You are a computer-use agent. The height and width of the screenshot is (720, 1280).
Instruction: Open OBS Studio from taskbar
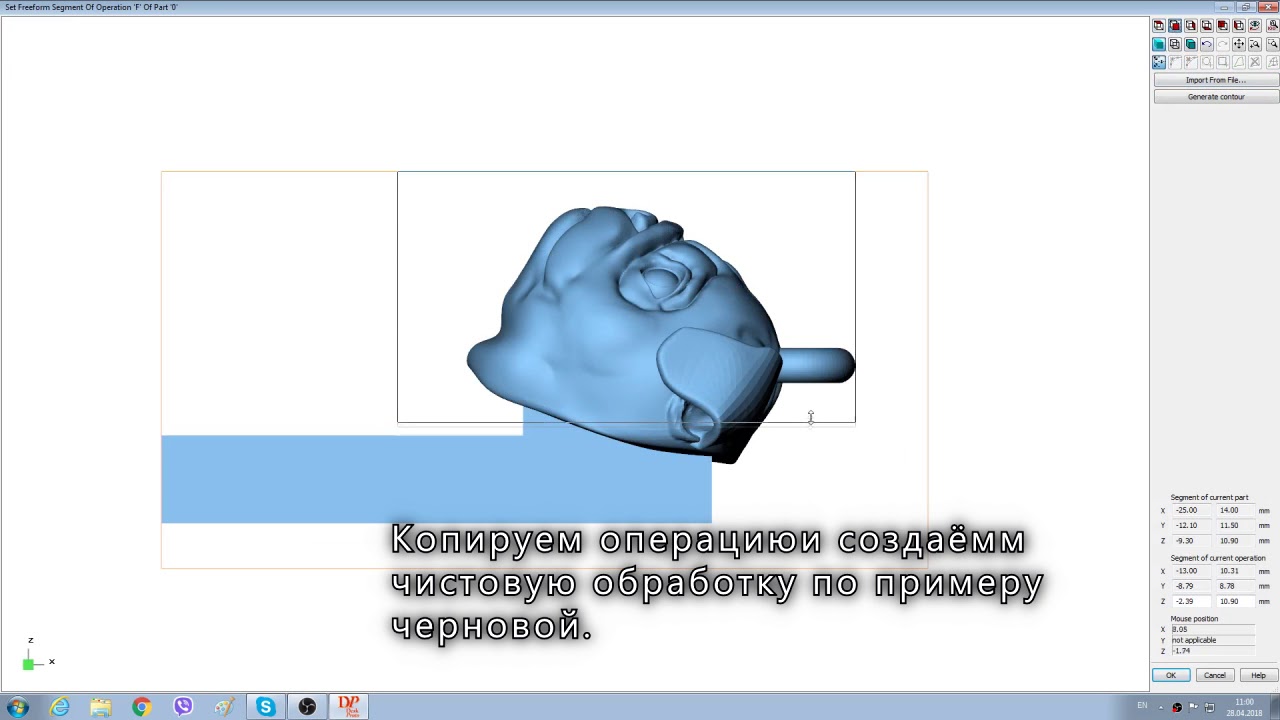click(x=307, y=707)
